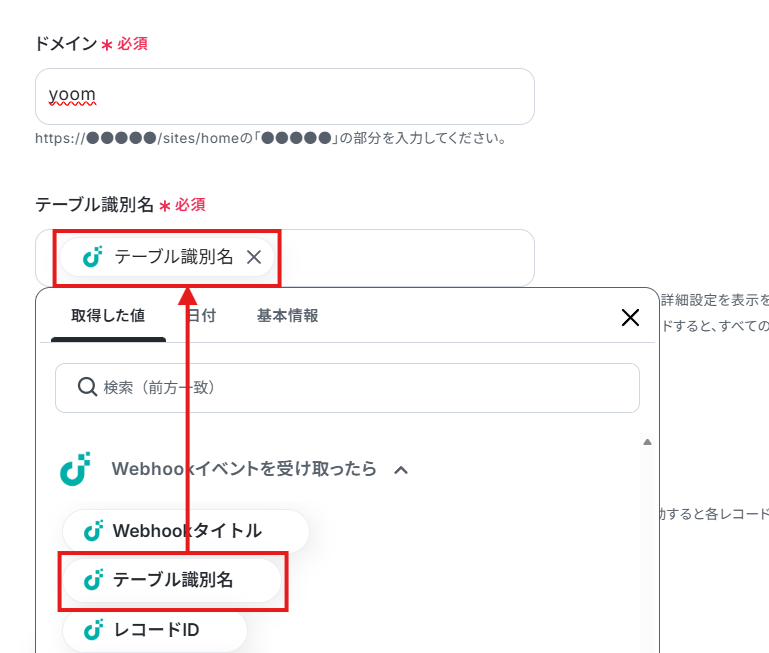Click the icon on the Webhookタイトル chip

pyautogui.click(x=93, y=530)
